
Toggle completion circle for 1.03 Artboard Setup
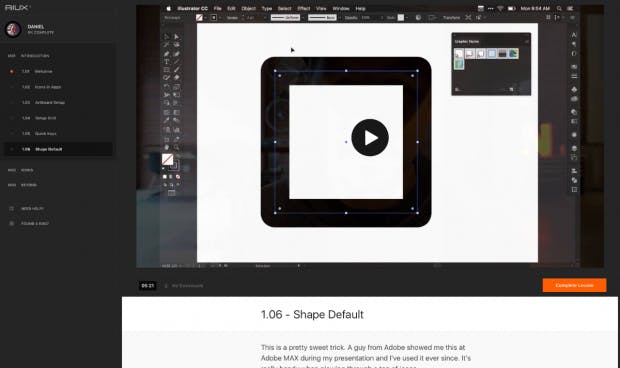(x=11, y=102)
